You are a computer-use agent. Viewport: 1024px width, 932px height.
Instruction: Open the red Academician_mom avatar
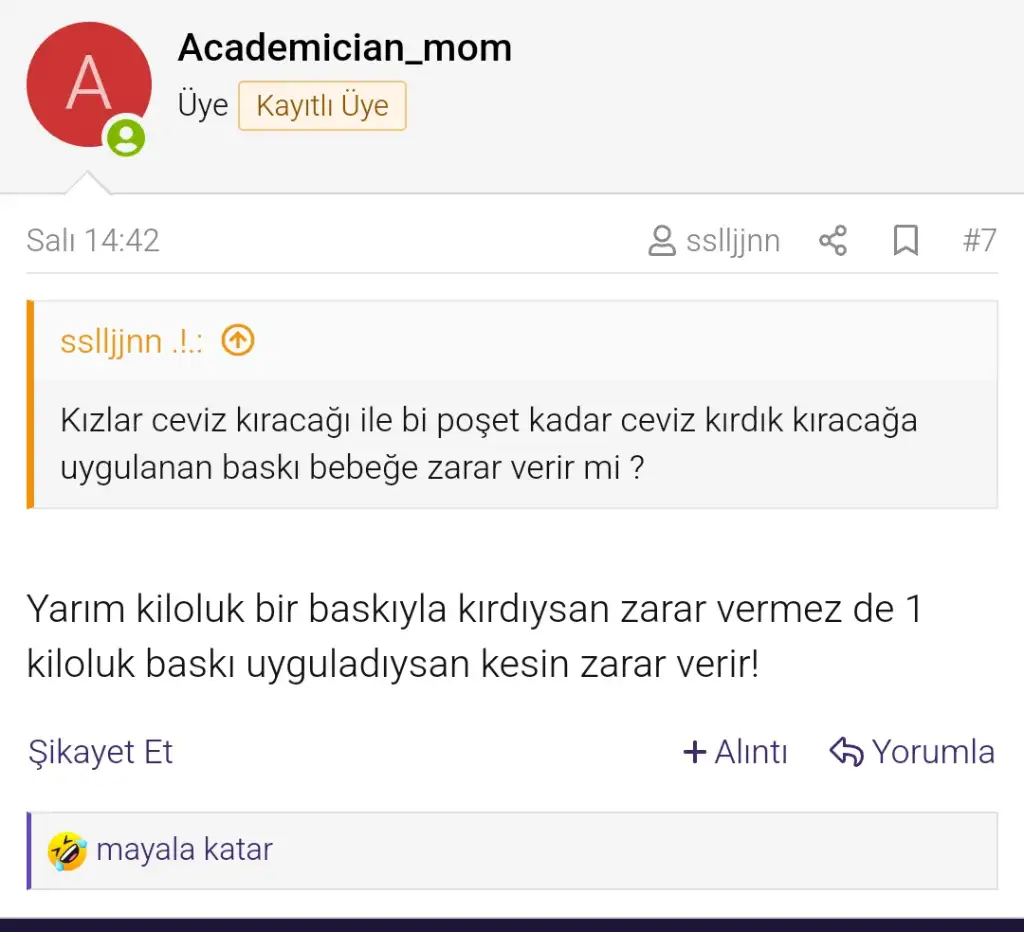(88, 85)
